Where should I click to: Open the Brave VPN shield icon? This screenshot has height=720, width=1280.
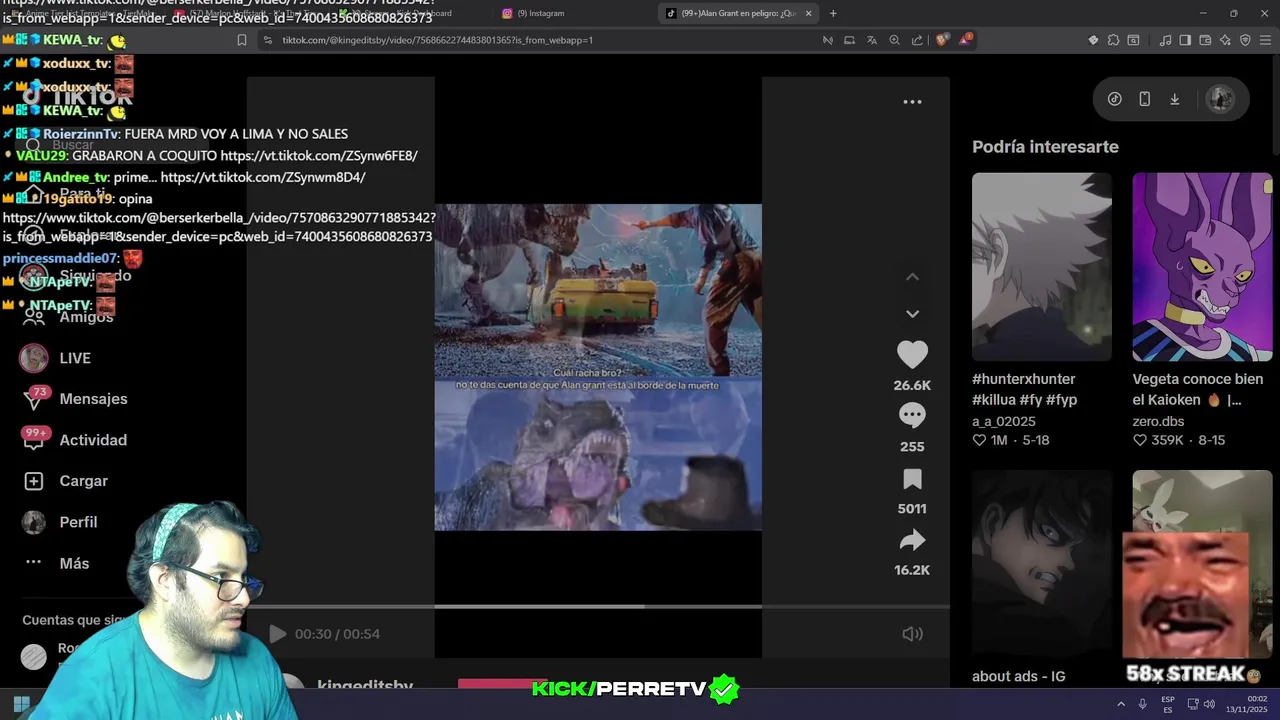[x=1245, y=40]
